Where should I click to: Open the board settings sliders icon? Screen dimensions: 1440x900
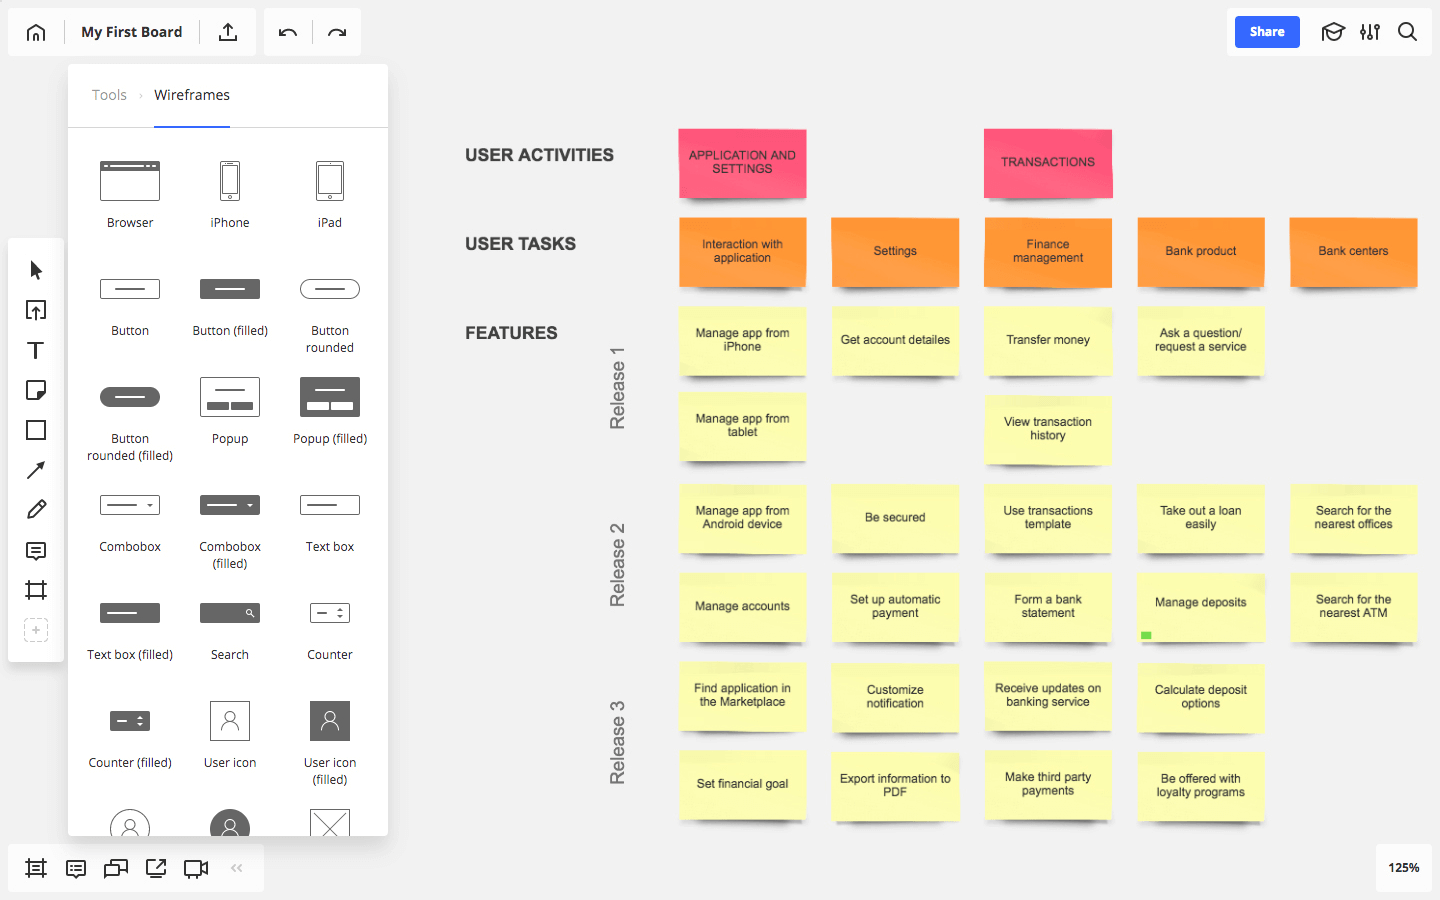1370,32
